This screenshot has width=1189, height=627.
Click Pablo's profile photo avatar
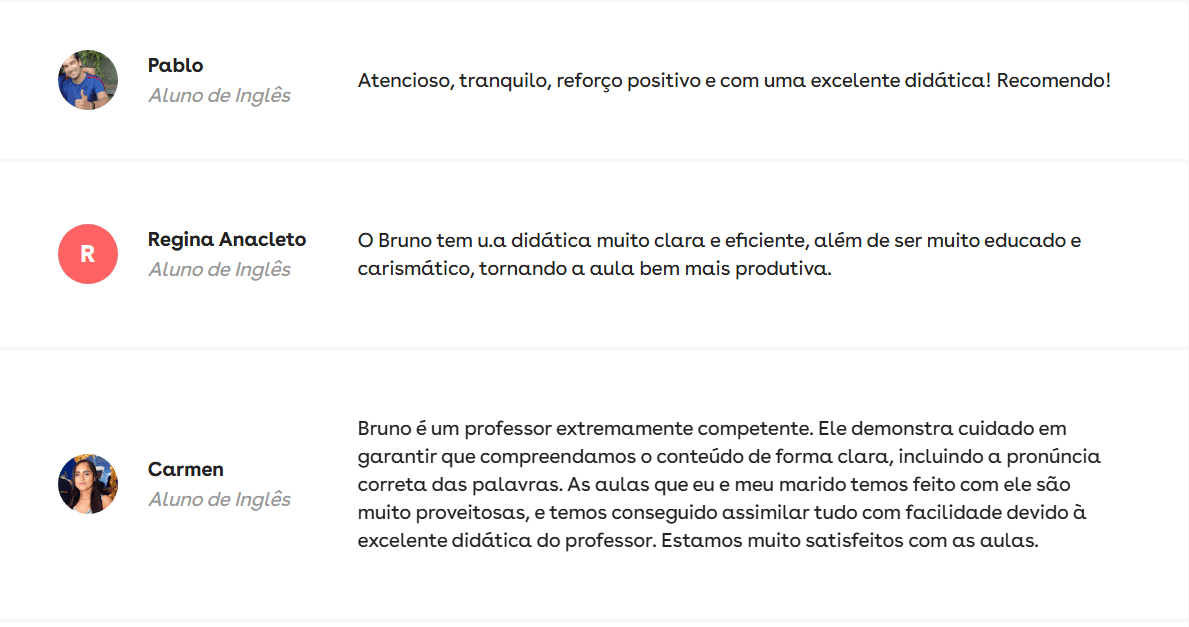click(x=88, y=80)
